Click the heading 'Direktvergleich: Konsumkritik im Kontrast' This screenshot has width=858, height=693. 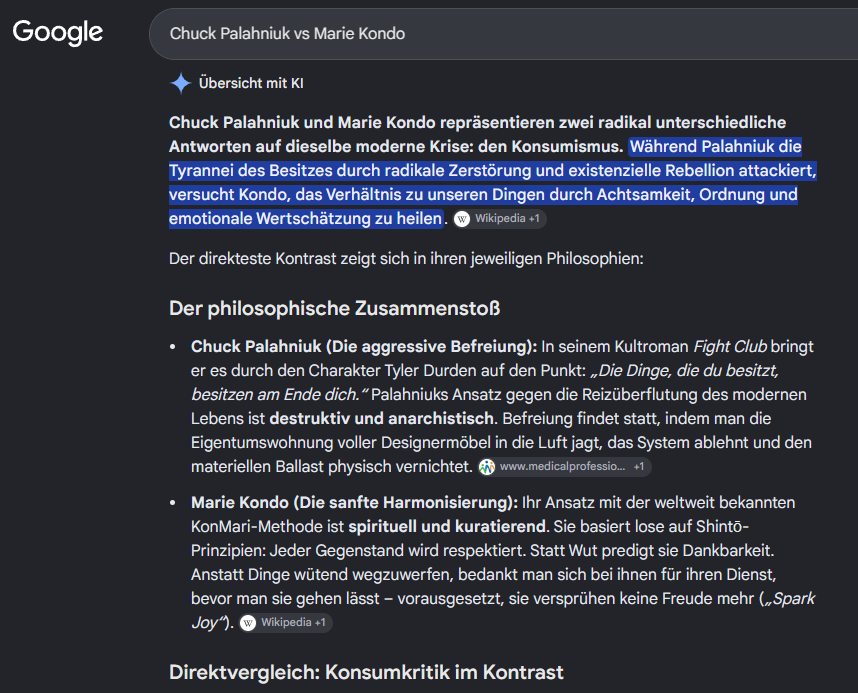point(366,672)
